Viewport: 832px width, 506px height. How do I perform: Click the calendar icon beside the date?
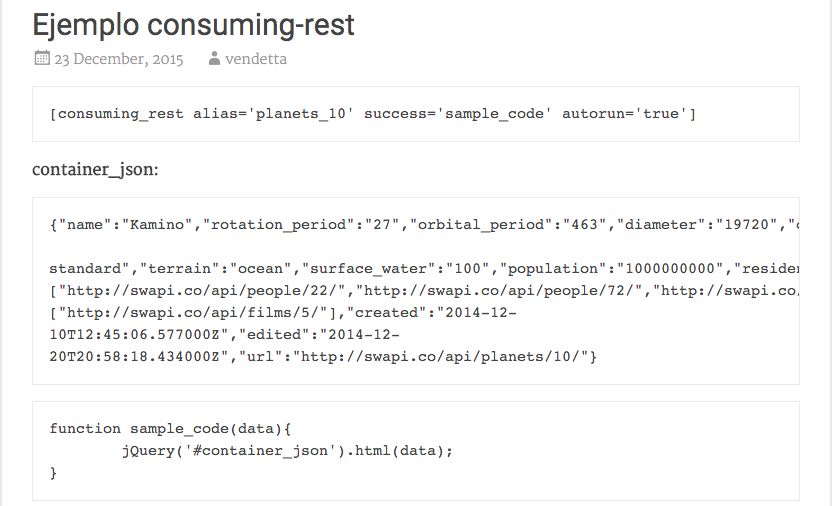pos(42,58)
